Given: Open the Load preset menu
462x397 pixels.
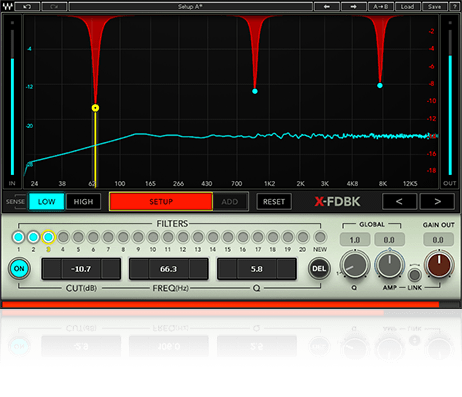Looking at the screenshot, I should point(407,6).
